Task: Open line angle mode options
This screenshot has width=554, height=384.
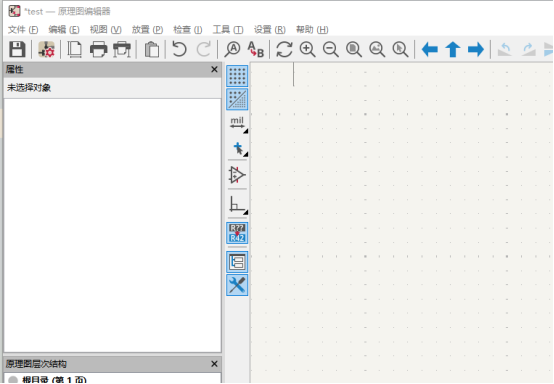Action: pos(237,204)
